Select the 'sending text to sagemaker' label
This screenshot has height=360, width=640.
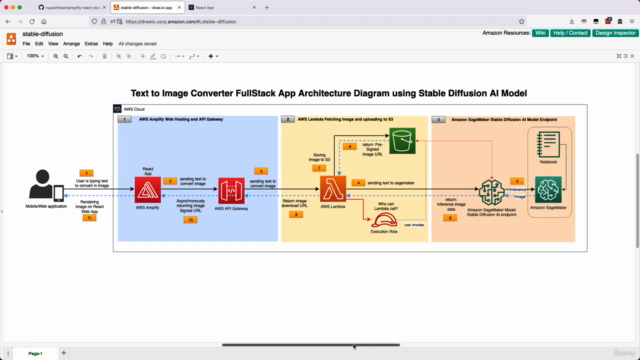pos(391,183)
